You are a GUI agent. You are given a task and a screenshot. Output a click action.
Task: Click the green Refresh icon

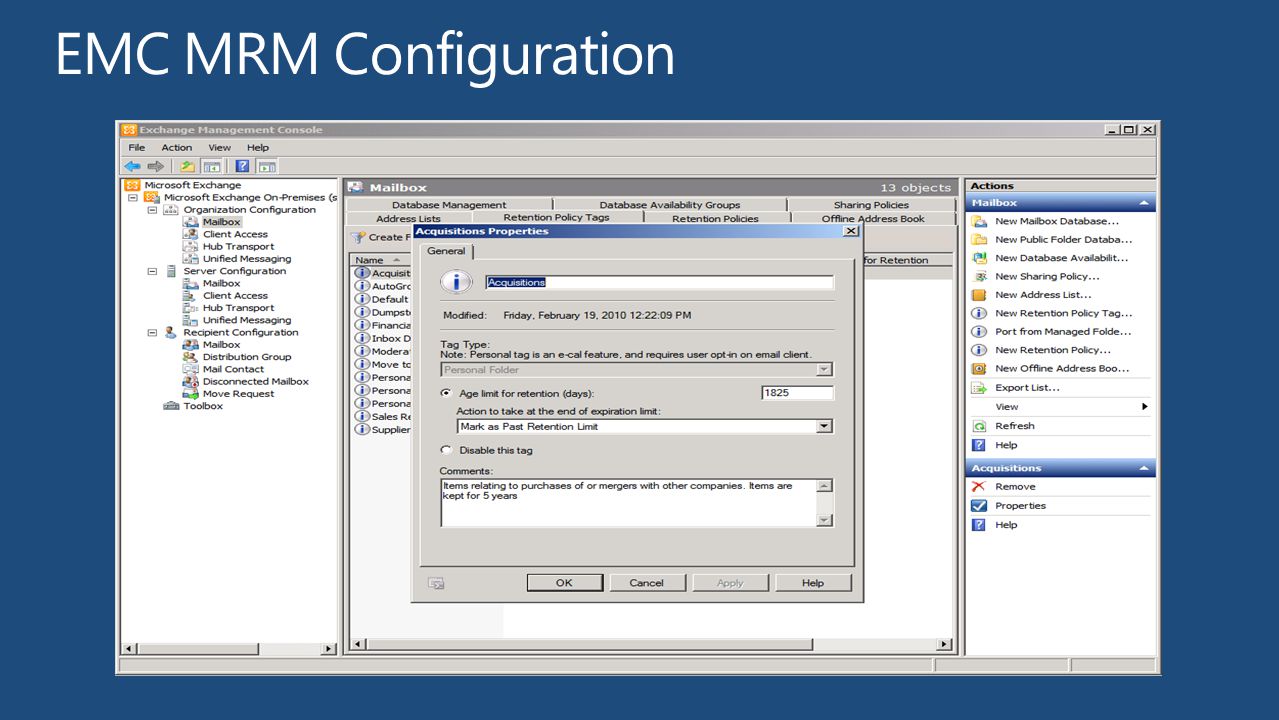coord(980,426)
